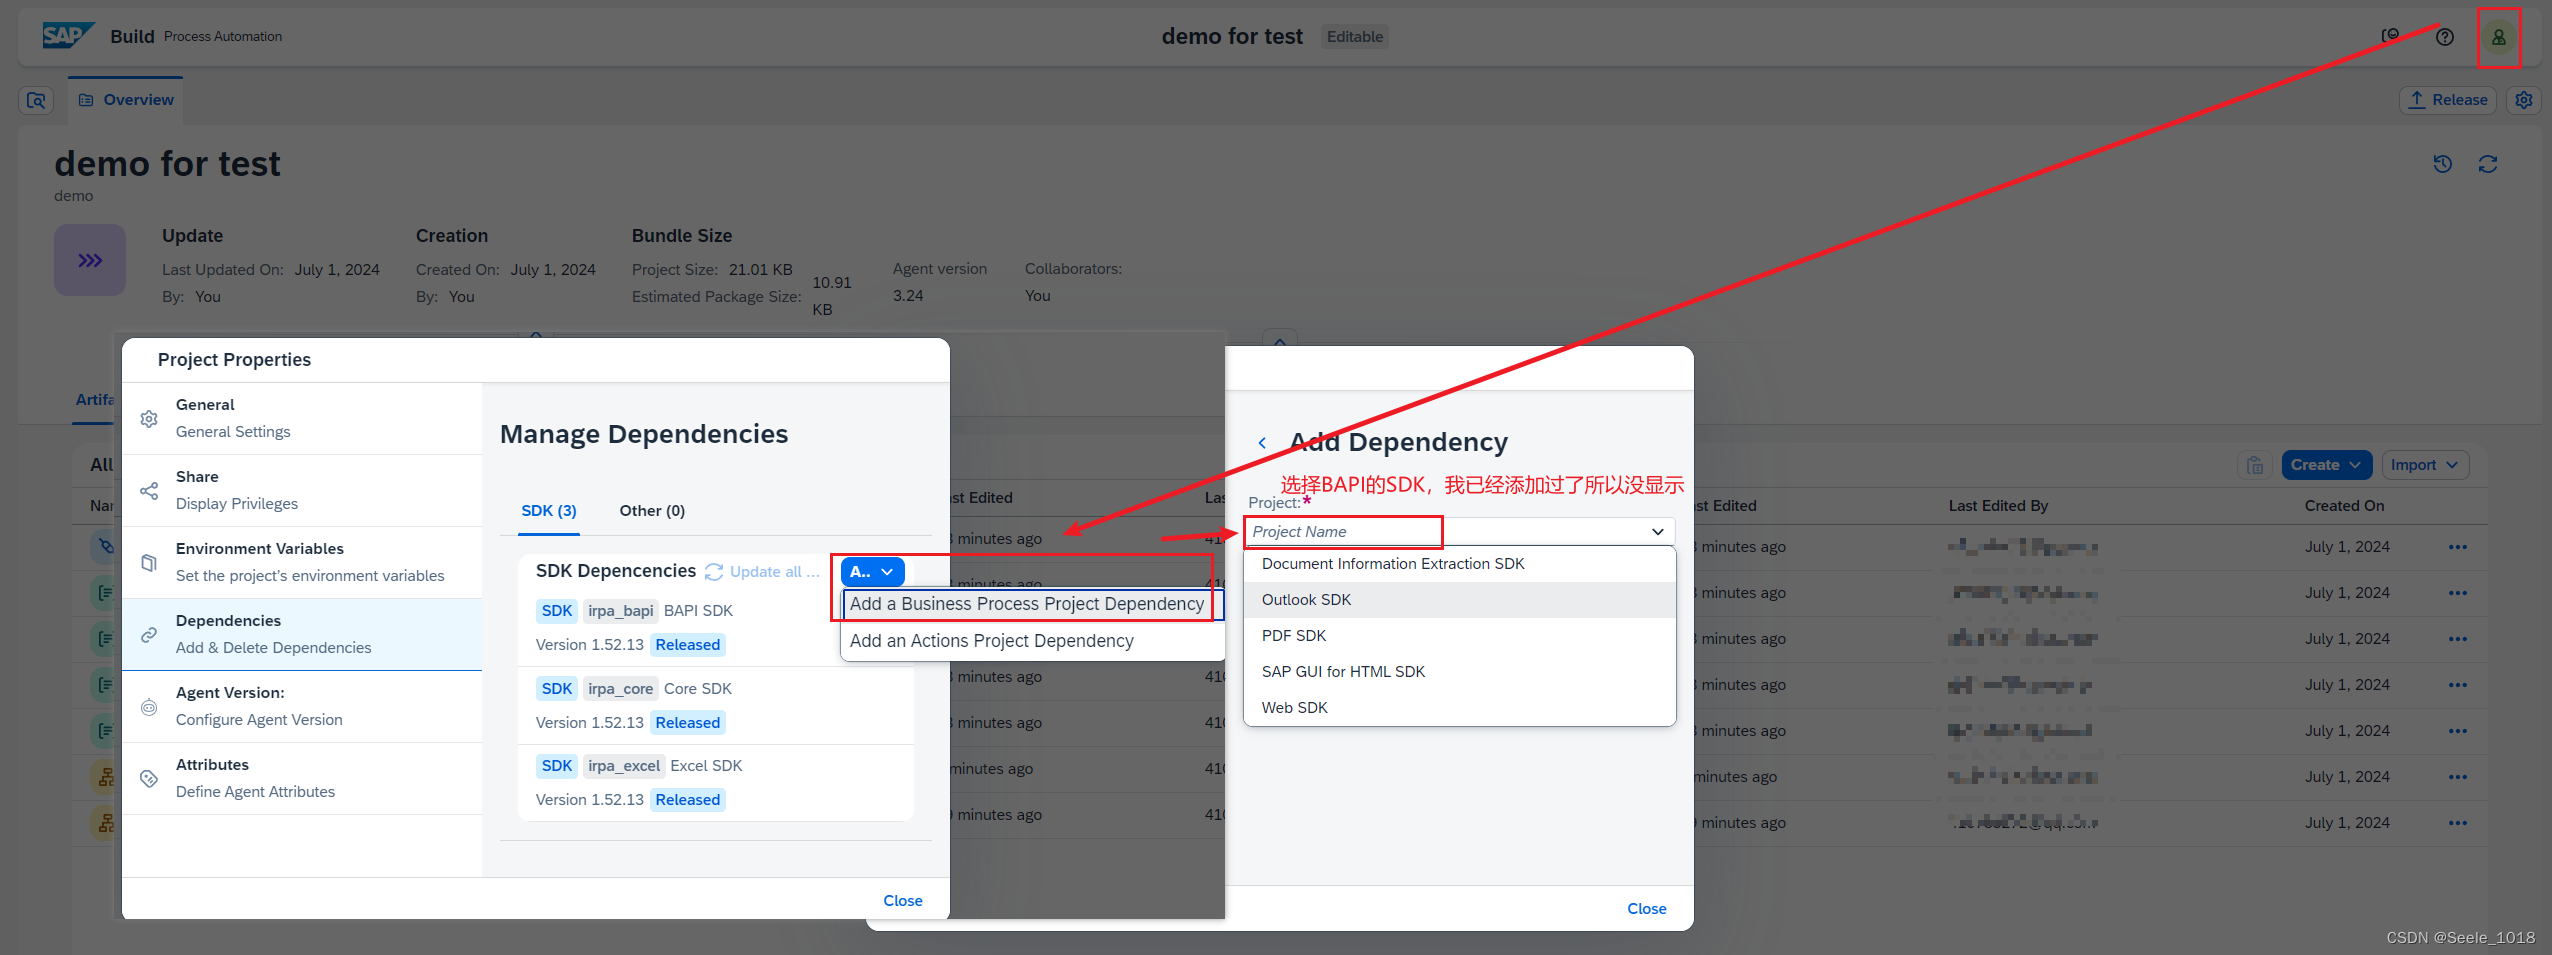Click the paste icon left of Create

(x=2255, y=465)
